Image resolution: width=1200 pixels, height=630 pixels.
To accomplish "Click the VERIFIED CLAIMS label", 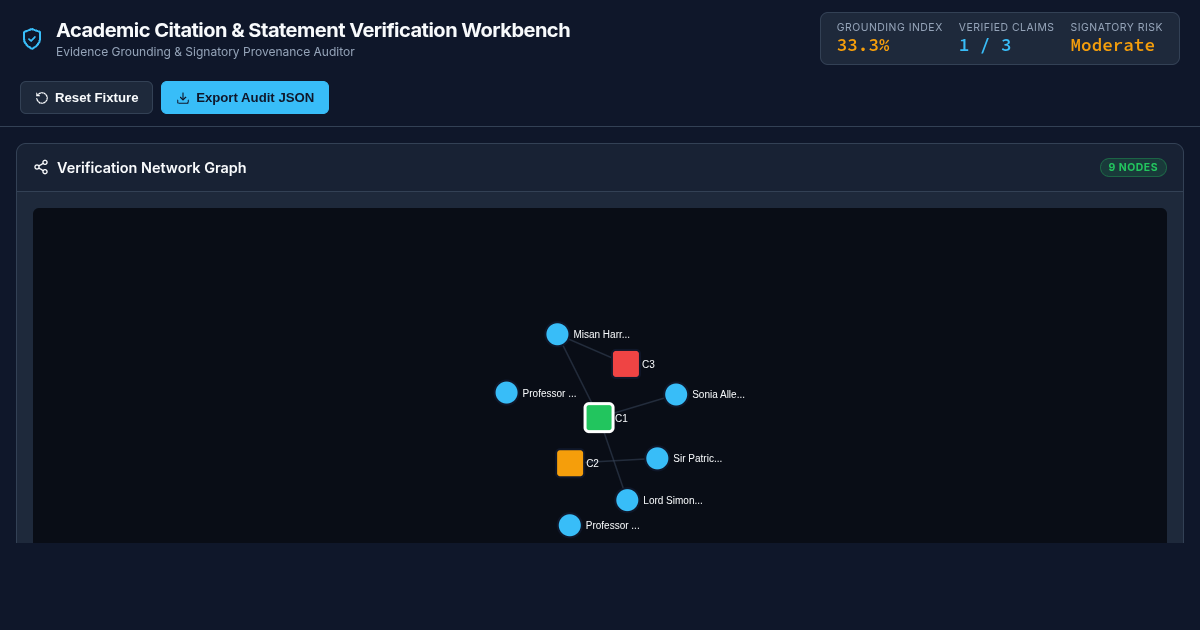I will 1007,27.
